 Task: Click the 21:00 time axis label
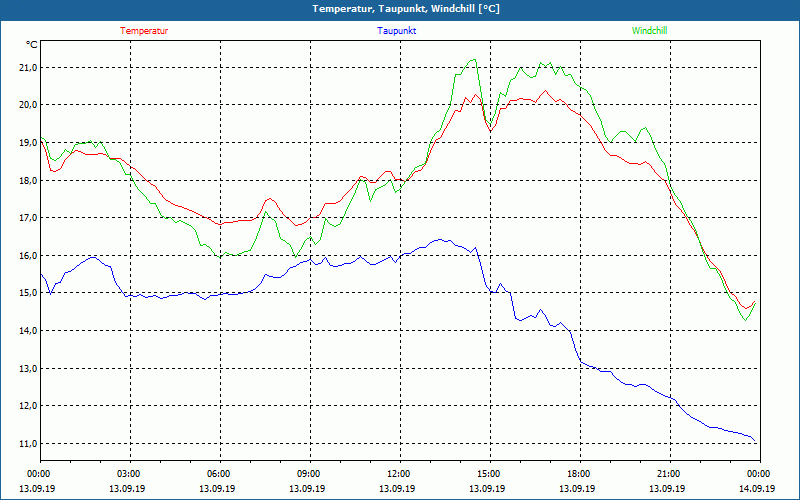click(670, 474)
